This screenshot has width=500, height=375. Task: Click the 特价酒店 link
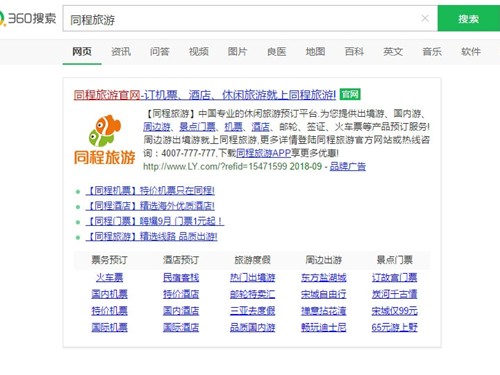(181, 294)
